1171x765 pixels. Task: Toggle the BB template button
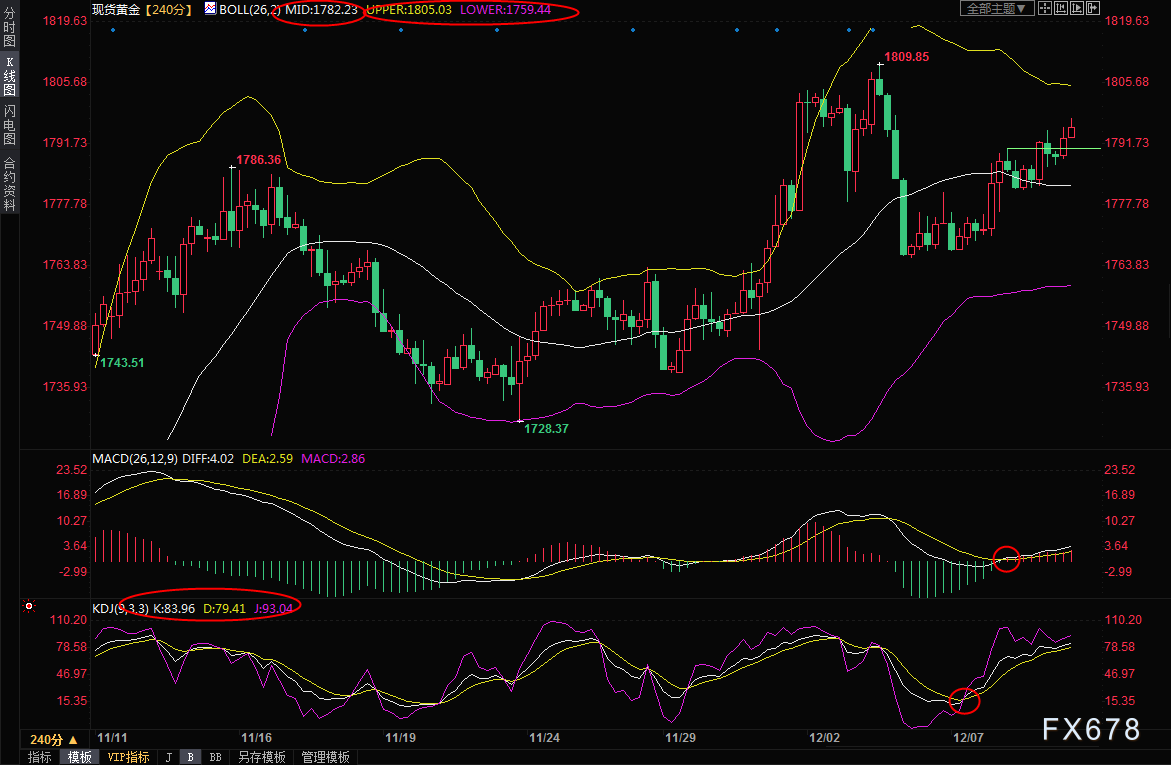tap(215, 757)
